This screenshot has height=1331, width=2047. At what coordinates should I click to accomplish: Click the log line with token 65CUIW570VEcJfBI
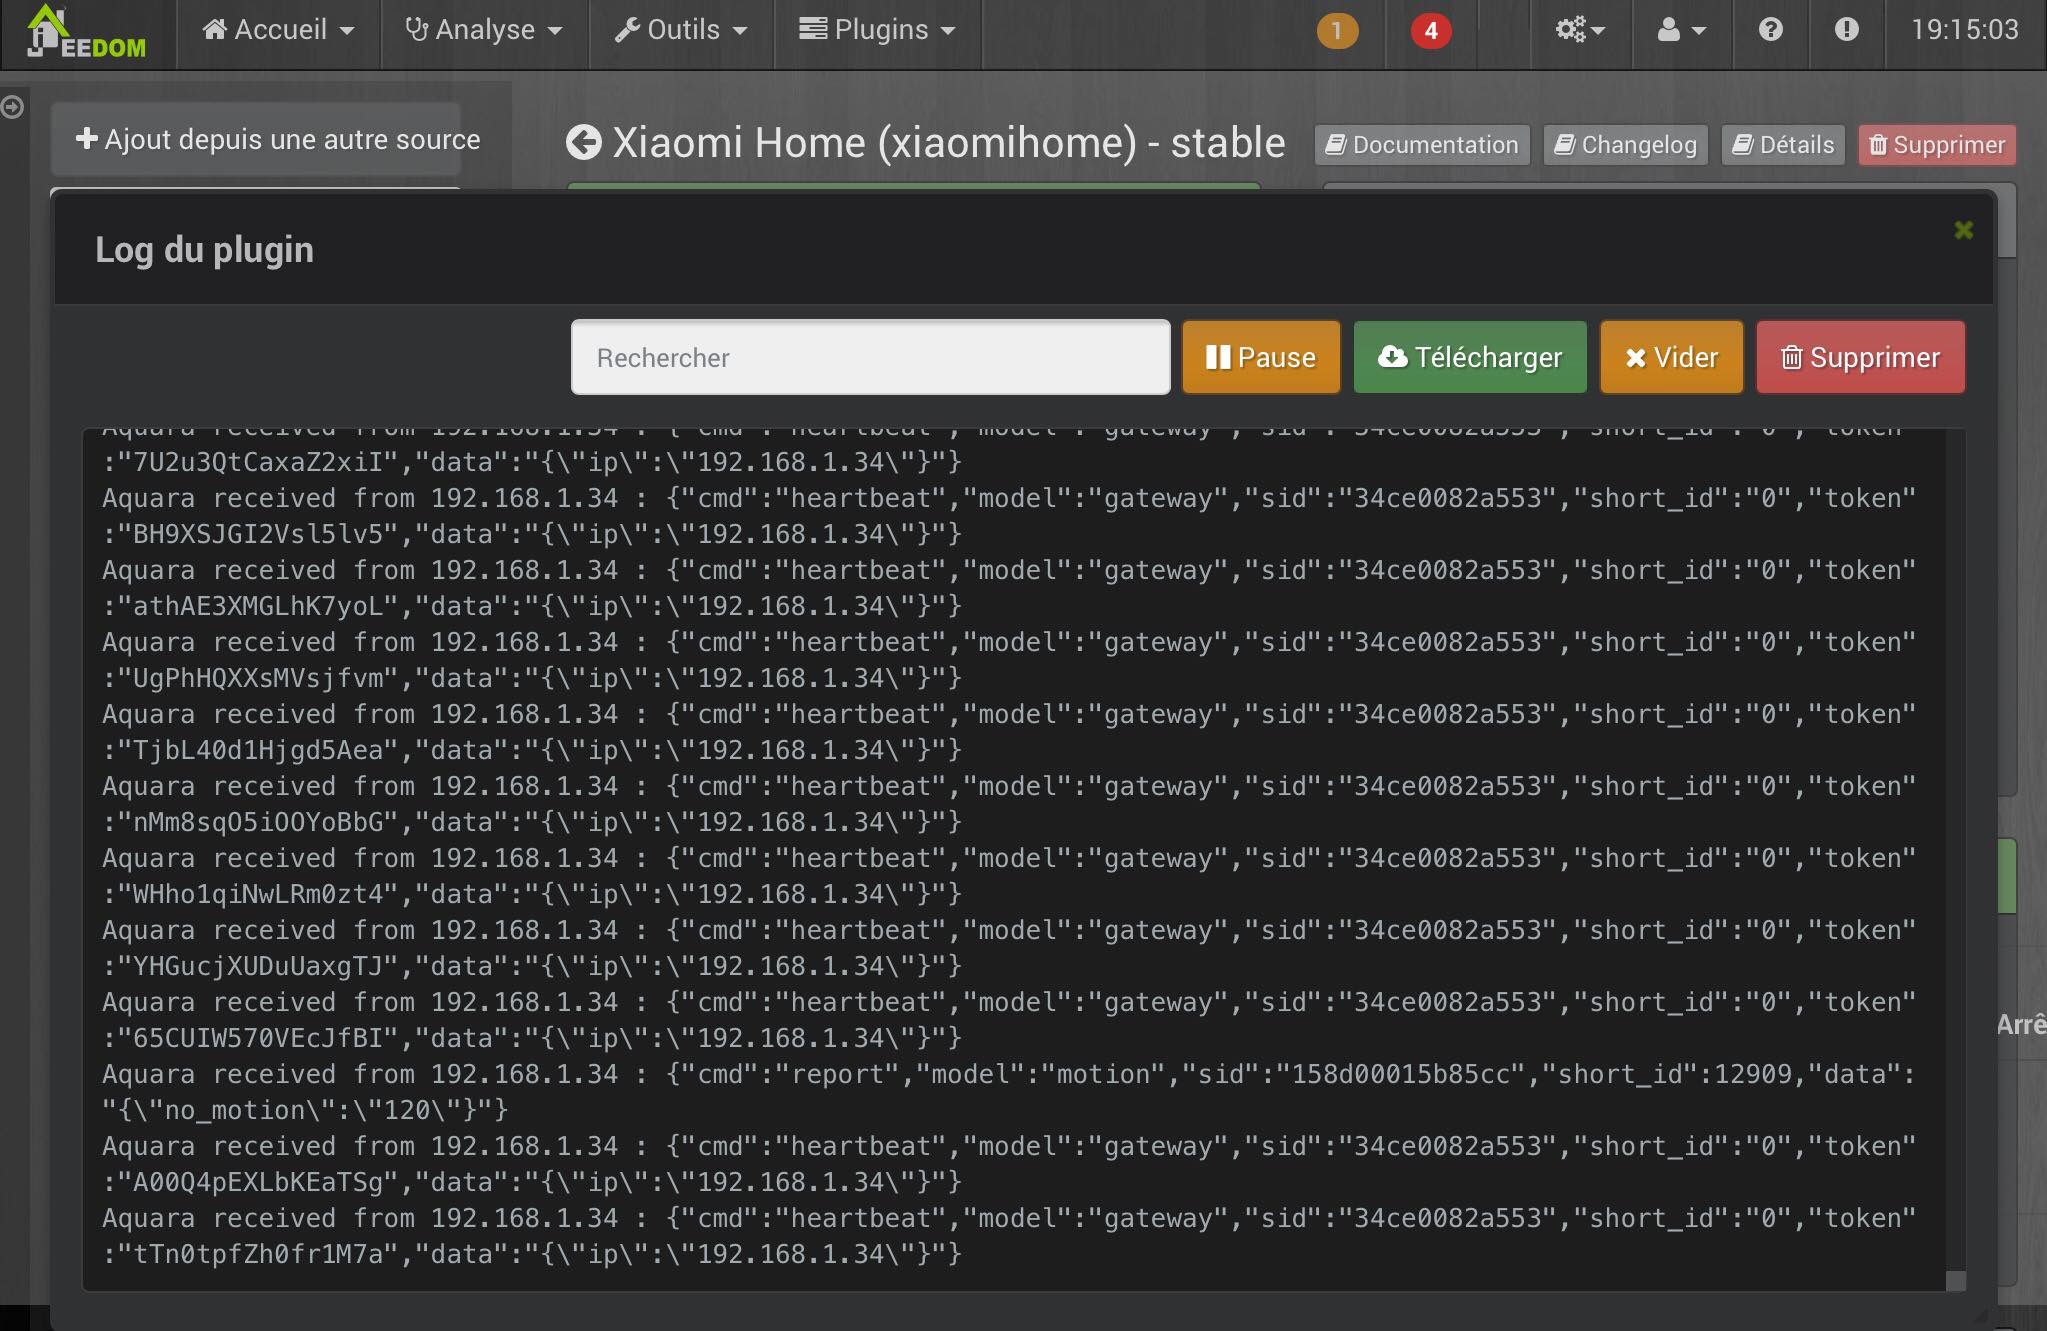pyautogui.click(x=532, y=1038)
